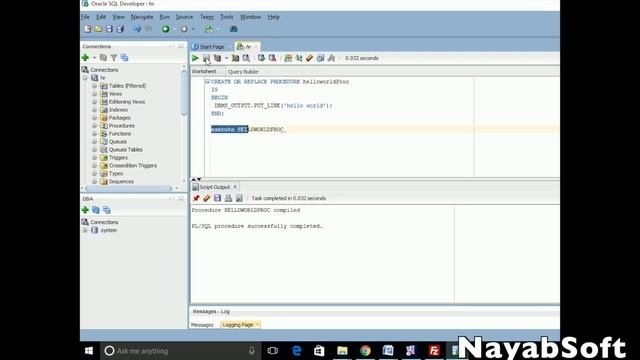Select the Indexes tree item

tap(118, 110)
